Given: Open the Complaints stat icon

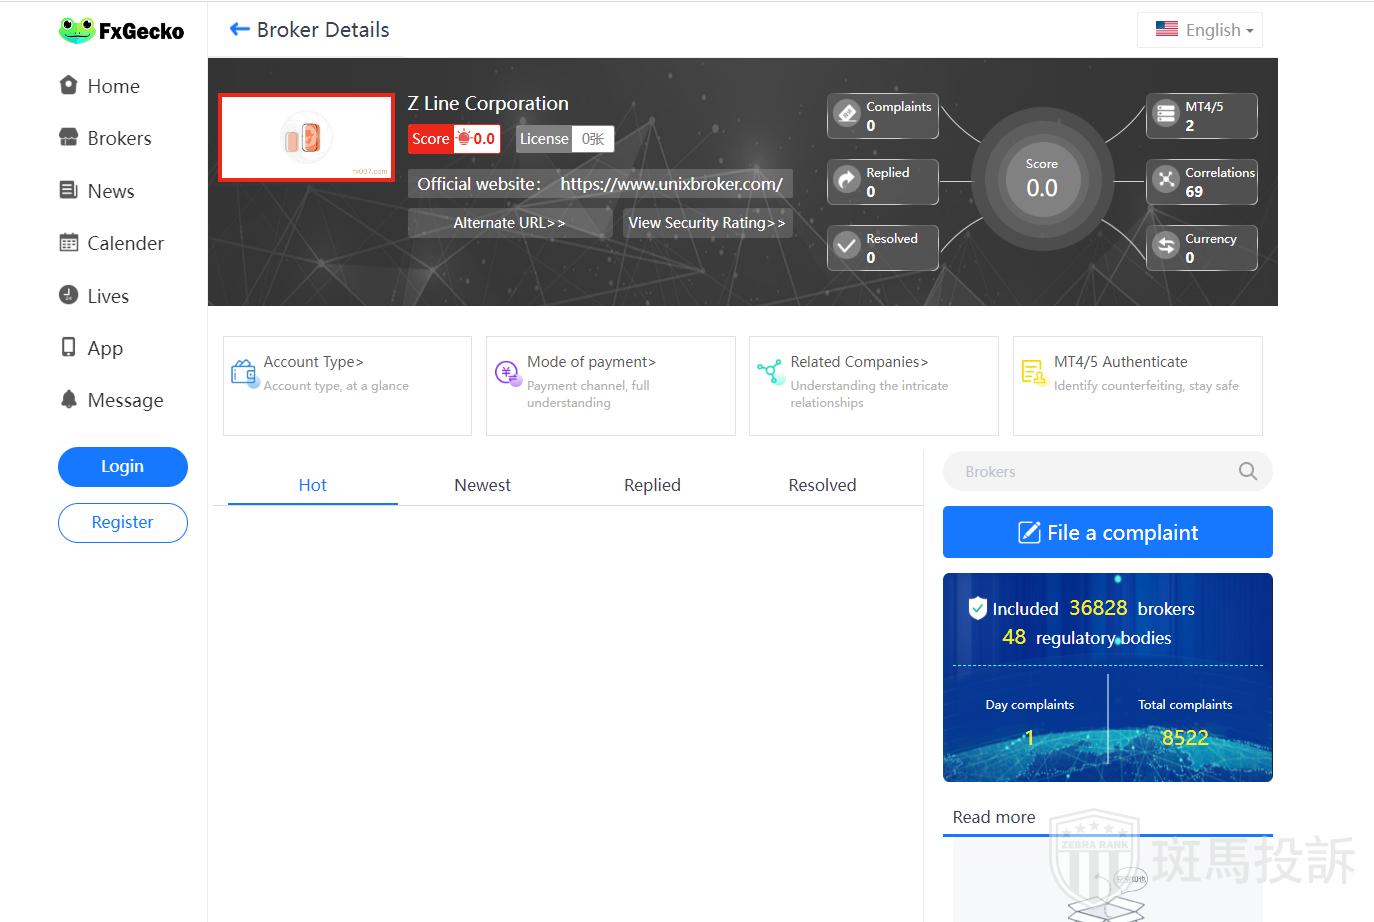Looking at the screenshot, I should coord(848,114).
